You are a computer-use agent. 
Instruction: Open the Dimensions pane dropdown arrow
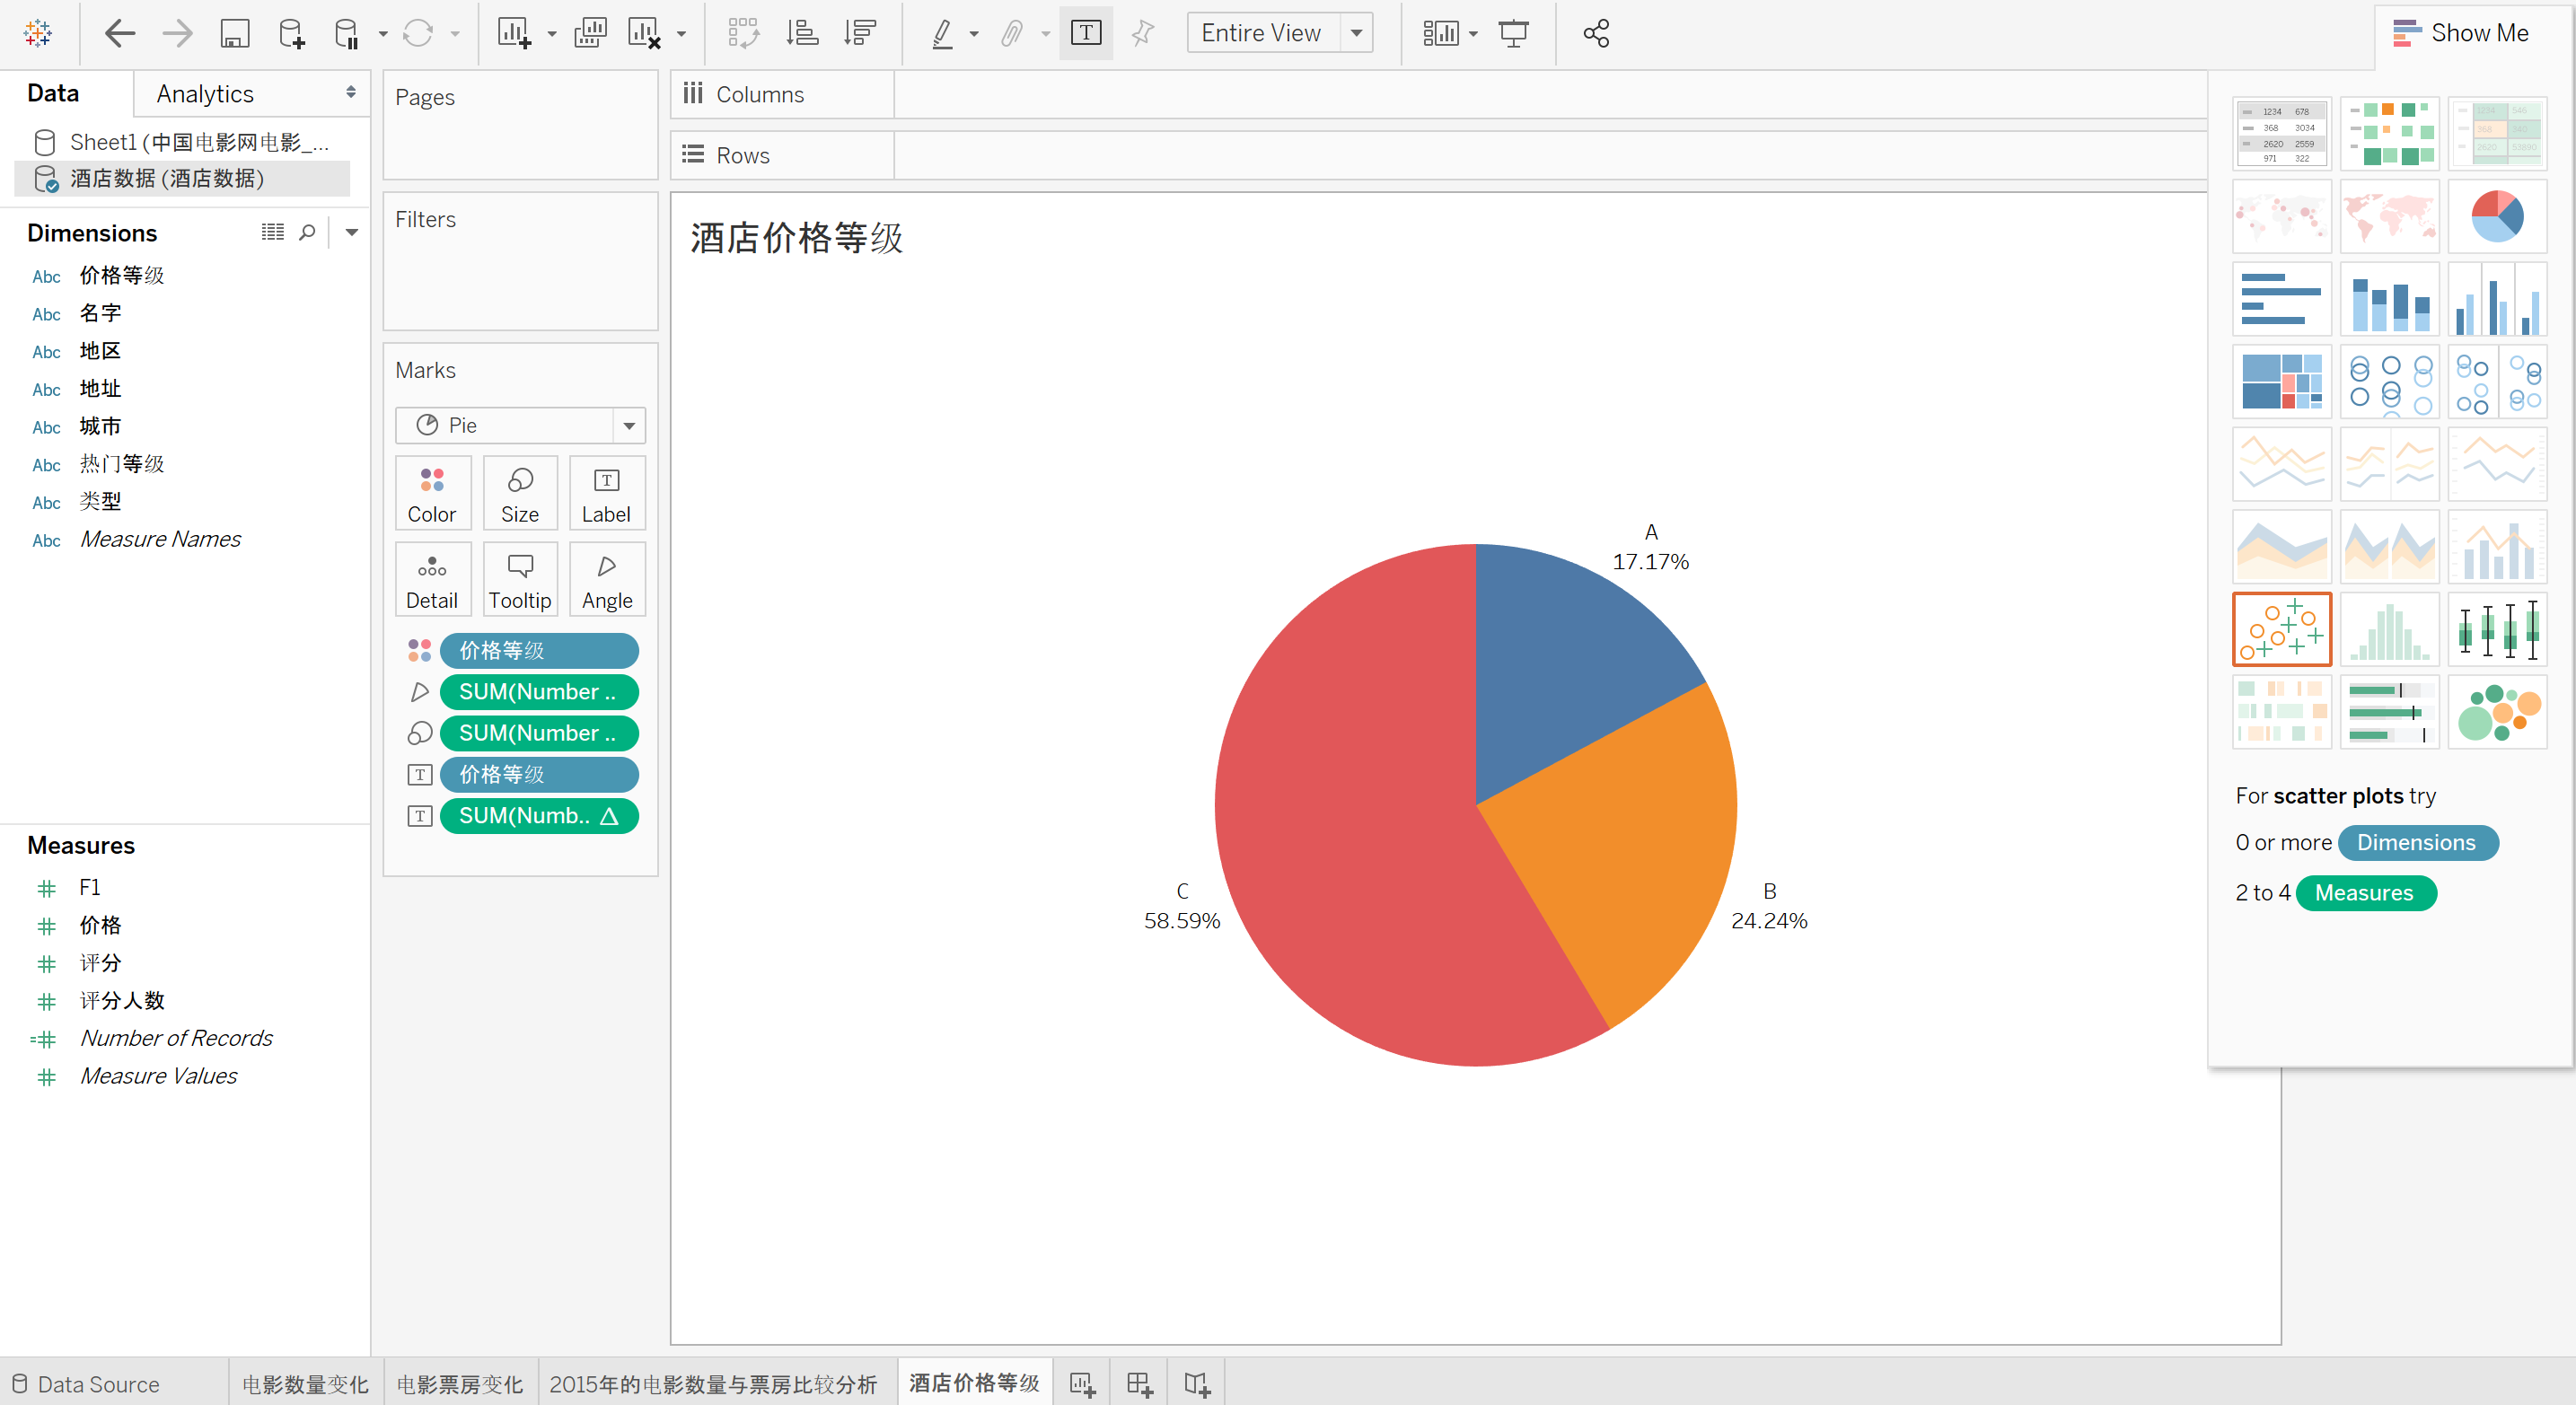pos(351,233)
